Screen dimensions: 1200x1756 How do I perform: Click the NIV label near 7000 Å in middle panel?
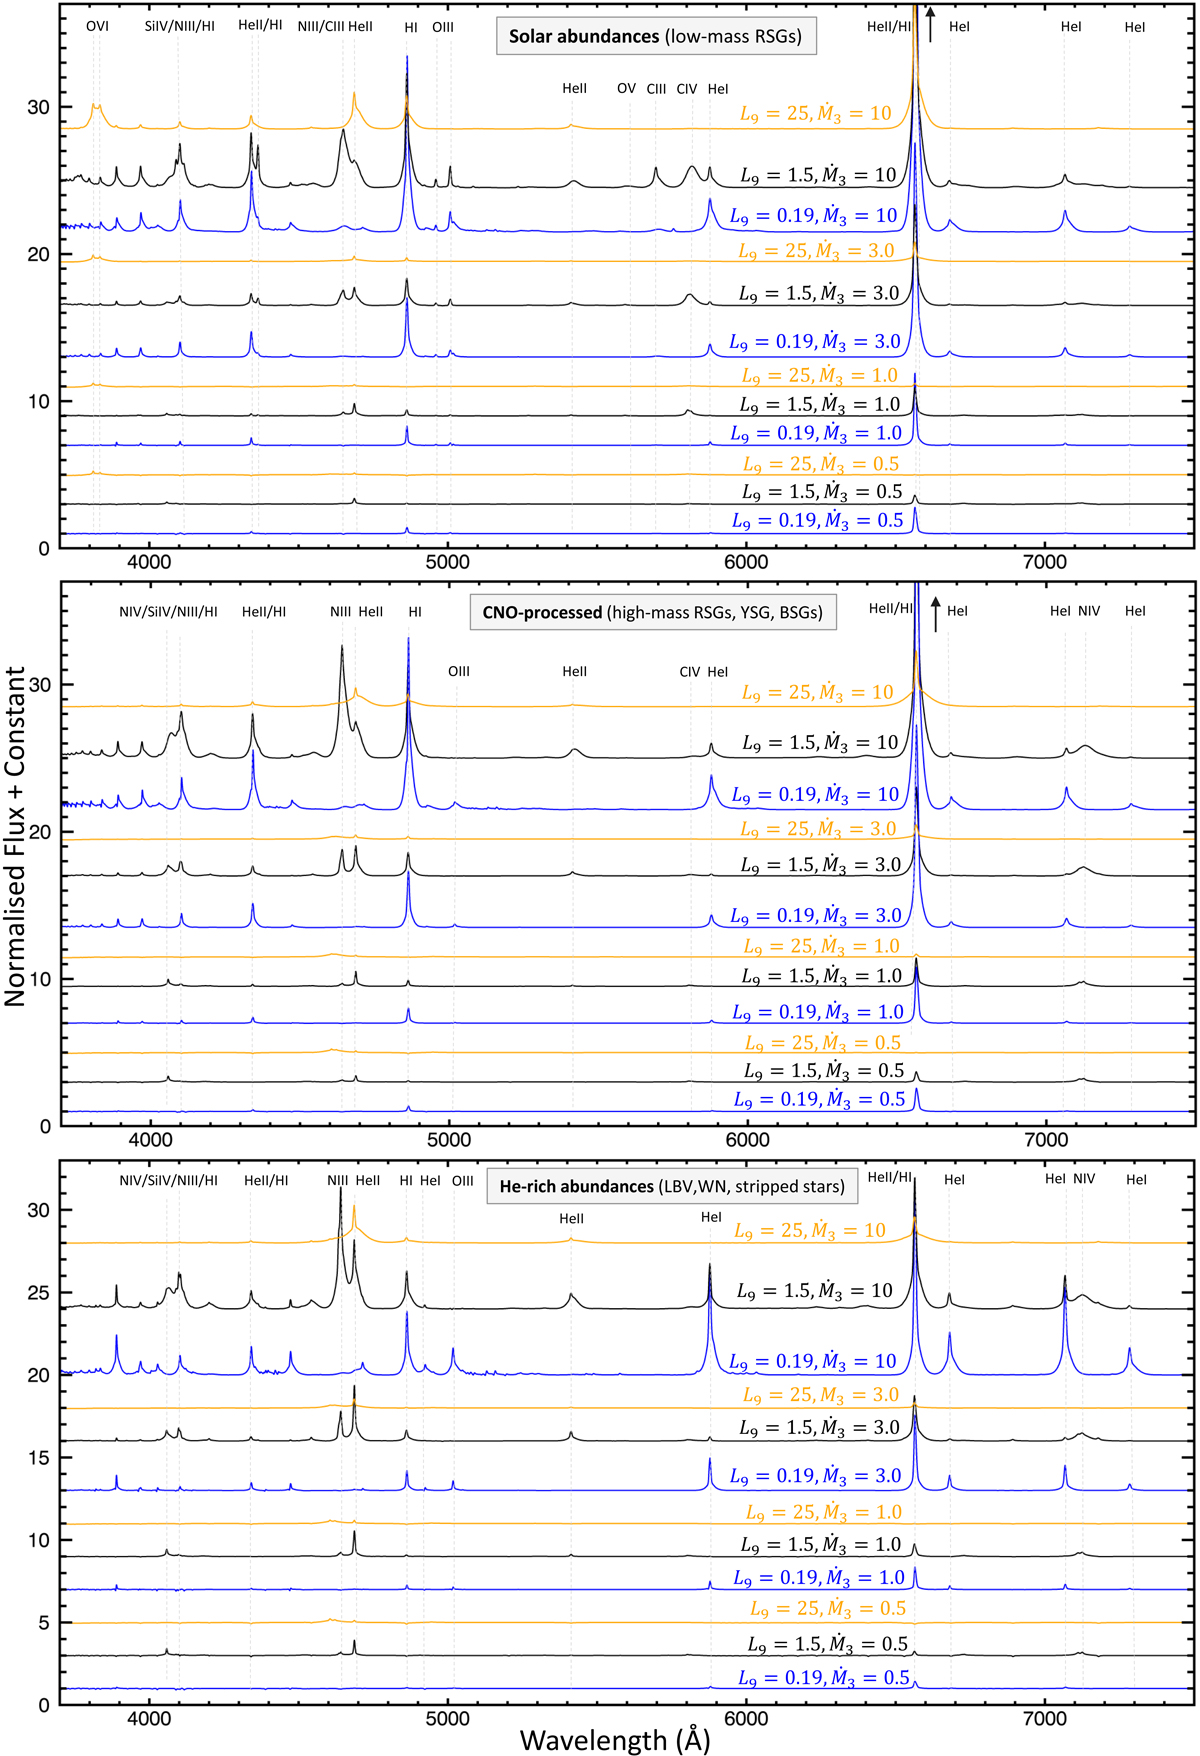1089,611
